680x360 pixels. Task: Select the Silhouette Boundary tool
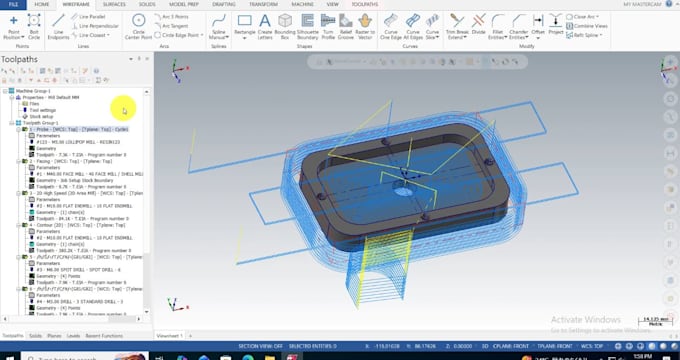[x=307, y=26]
